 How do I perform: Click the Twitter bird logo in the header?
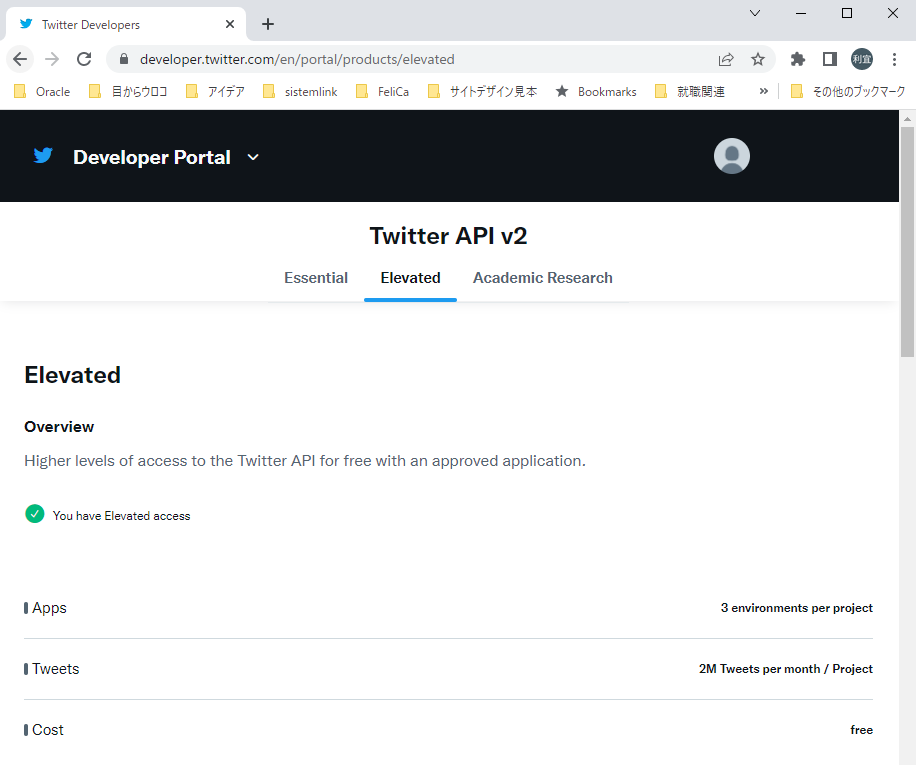pos(41,156)
